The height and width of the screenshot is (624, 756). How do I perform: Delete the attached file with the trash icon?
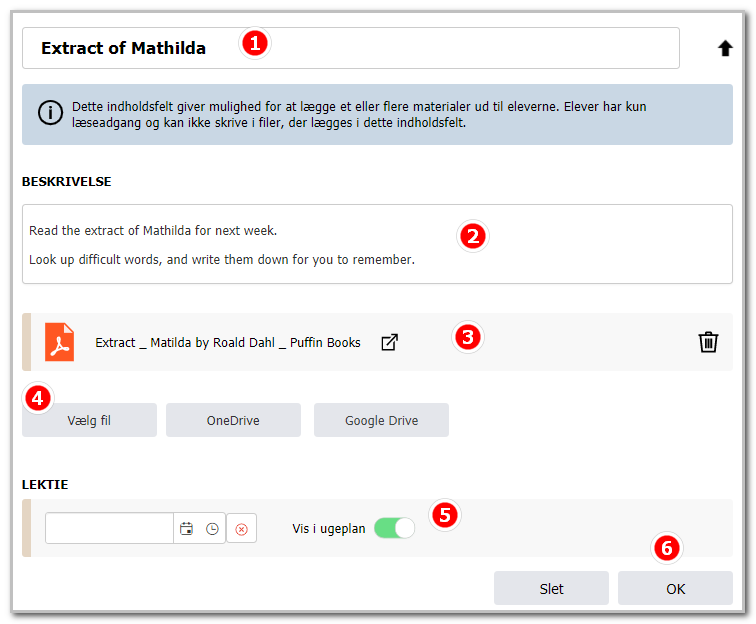click(x=708, y=342)
